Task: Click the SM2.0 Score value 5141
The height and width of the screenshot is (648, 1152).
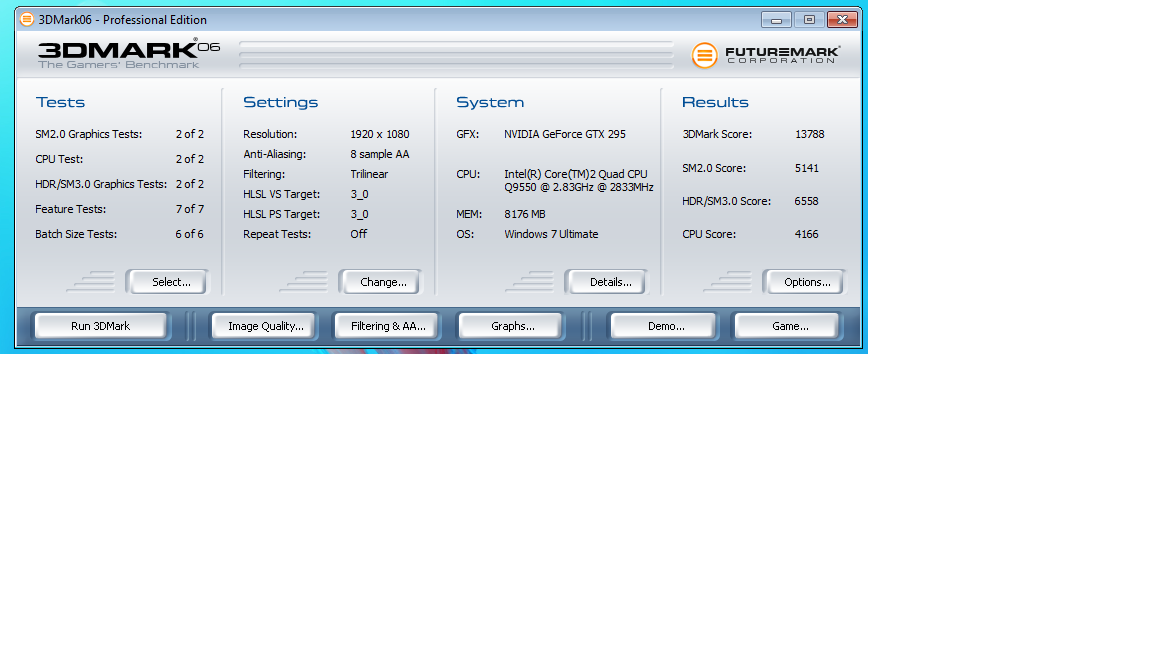Action: [x=807, y=168]
